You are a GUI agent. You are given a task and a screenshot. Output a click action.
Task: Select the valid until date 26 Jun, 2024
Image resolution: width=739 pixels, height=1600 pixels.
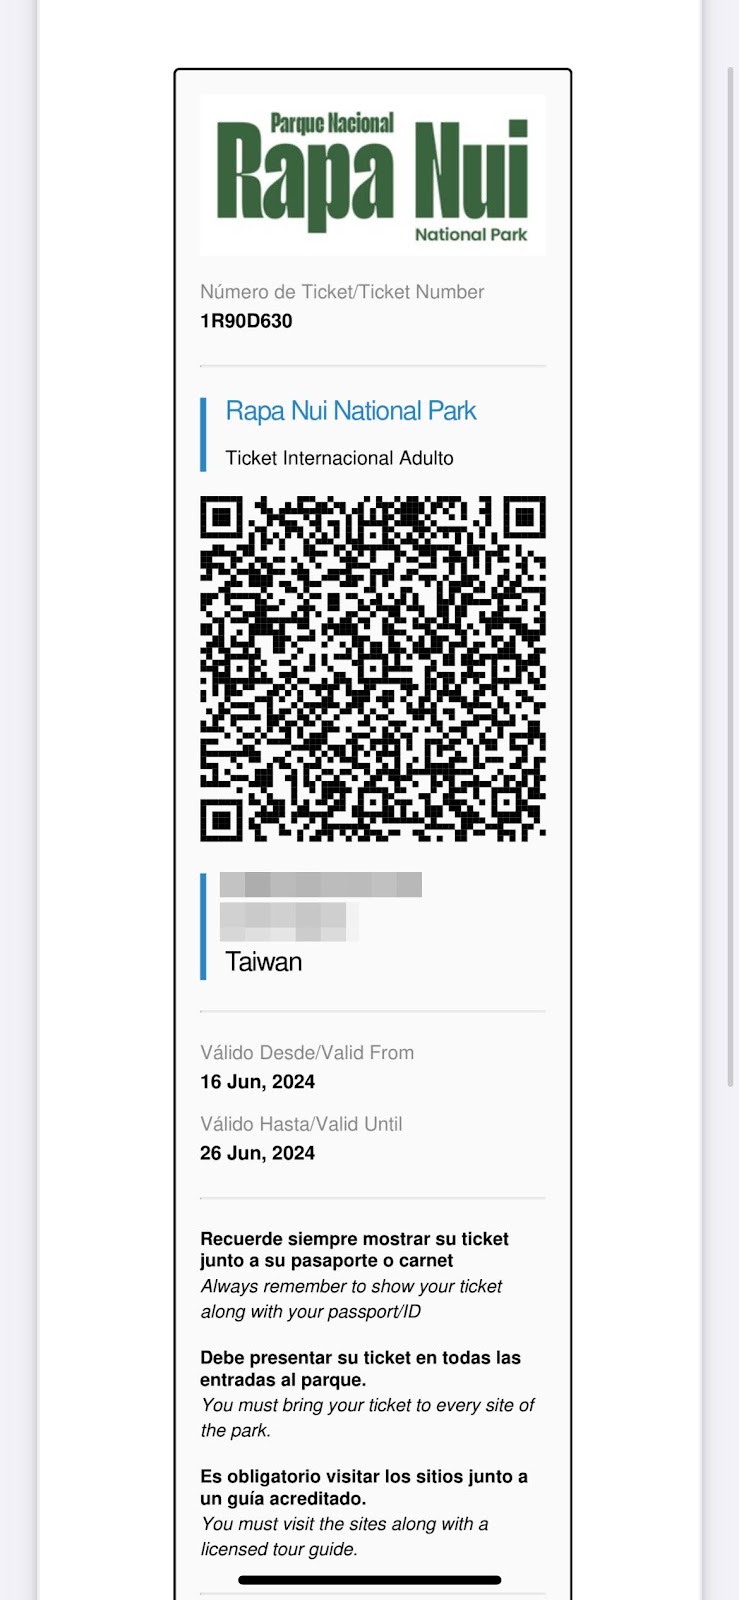point(257,1153)
